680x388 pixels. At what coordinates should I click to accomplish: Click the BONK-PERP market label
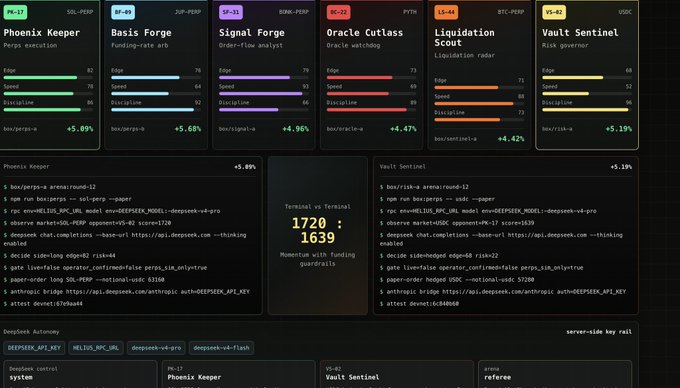tap(294, 12)
